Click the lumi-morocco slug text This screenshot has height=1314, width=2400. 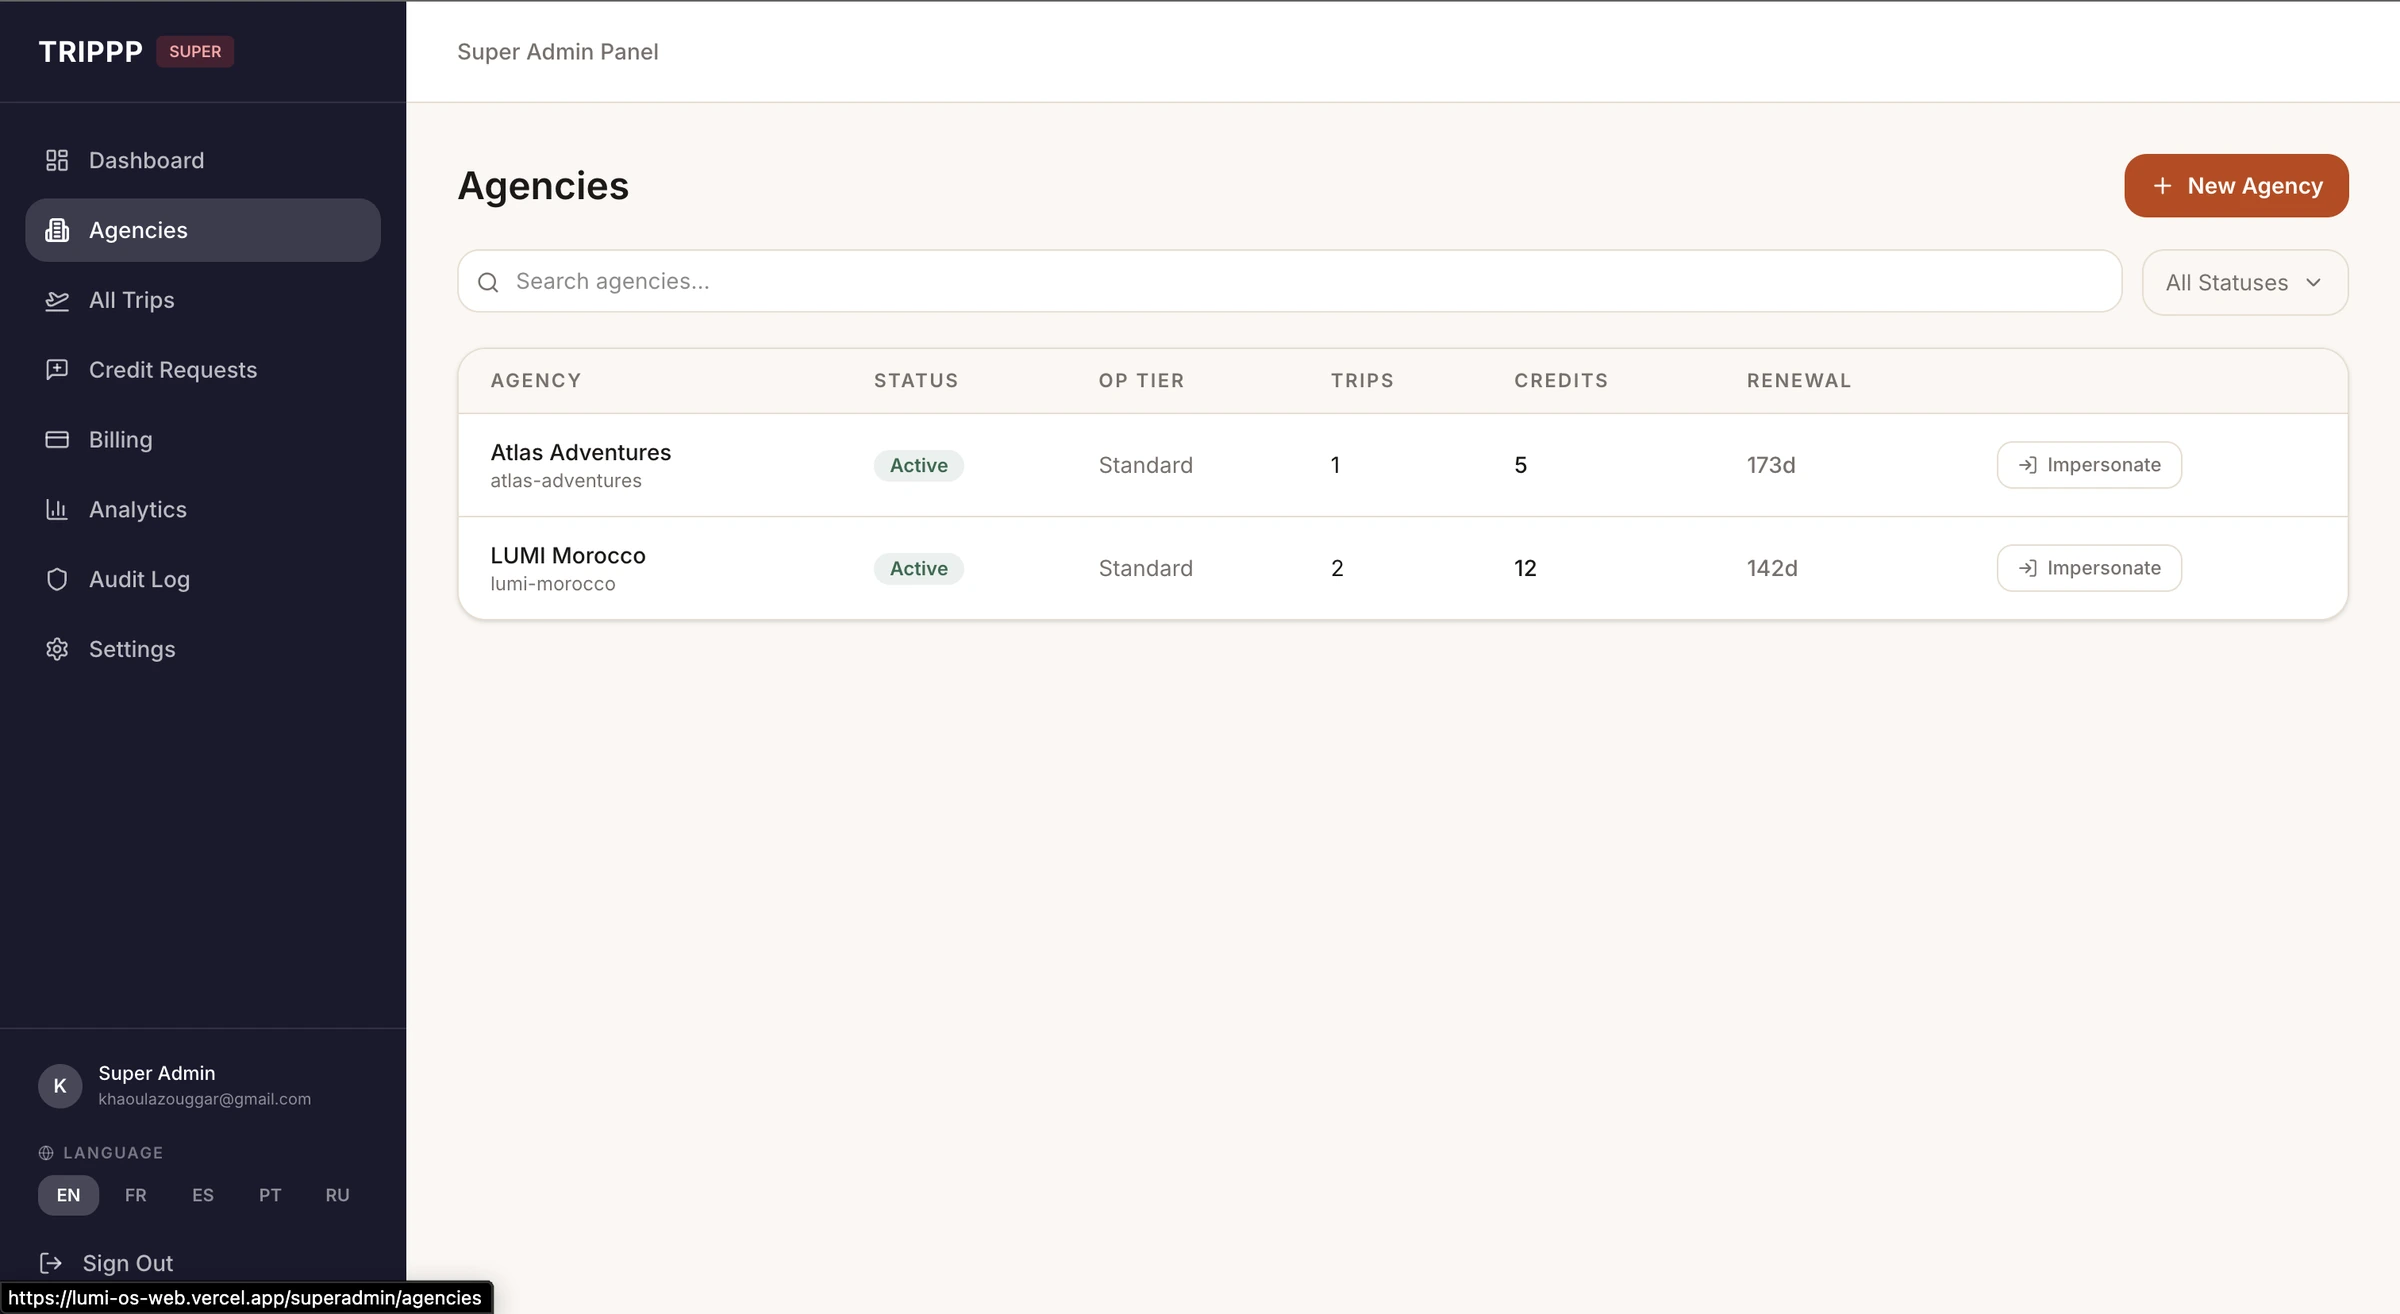[x=553, y=583]
